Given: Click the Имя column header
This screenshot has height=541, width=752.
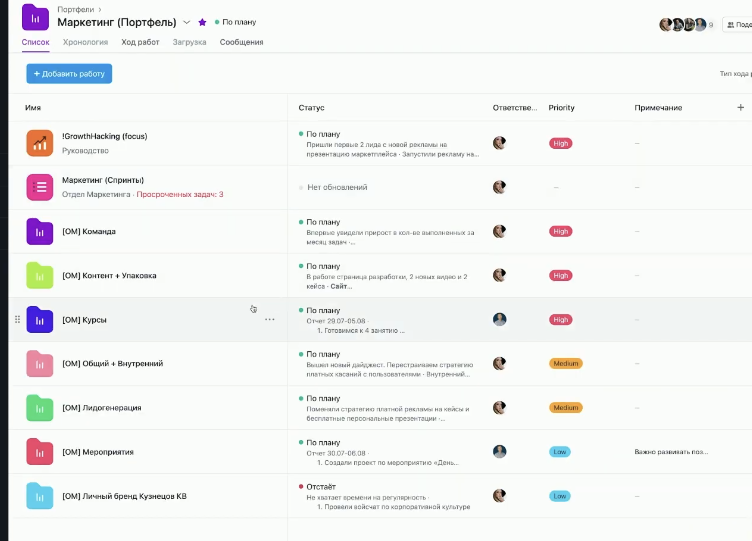Looking at the screenshot, I should click(33, 108).
